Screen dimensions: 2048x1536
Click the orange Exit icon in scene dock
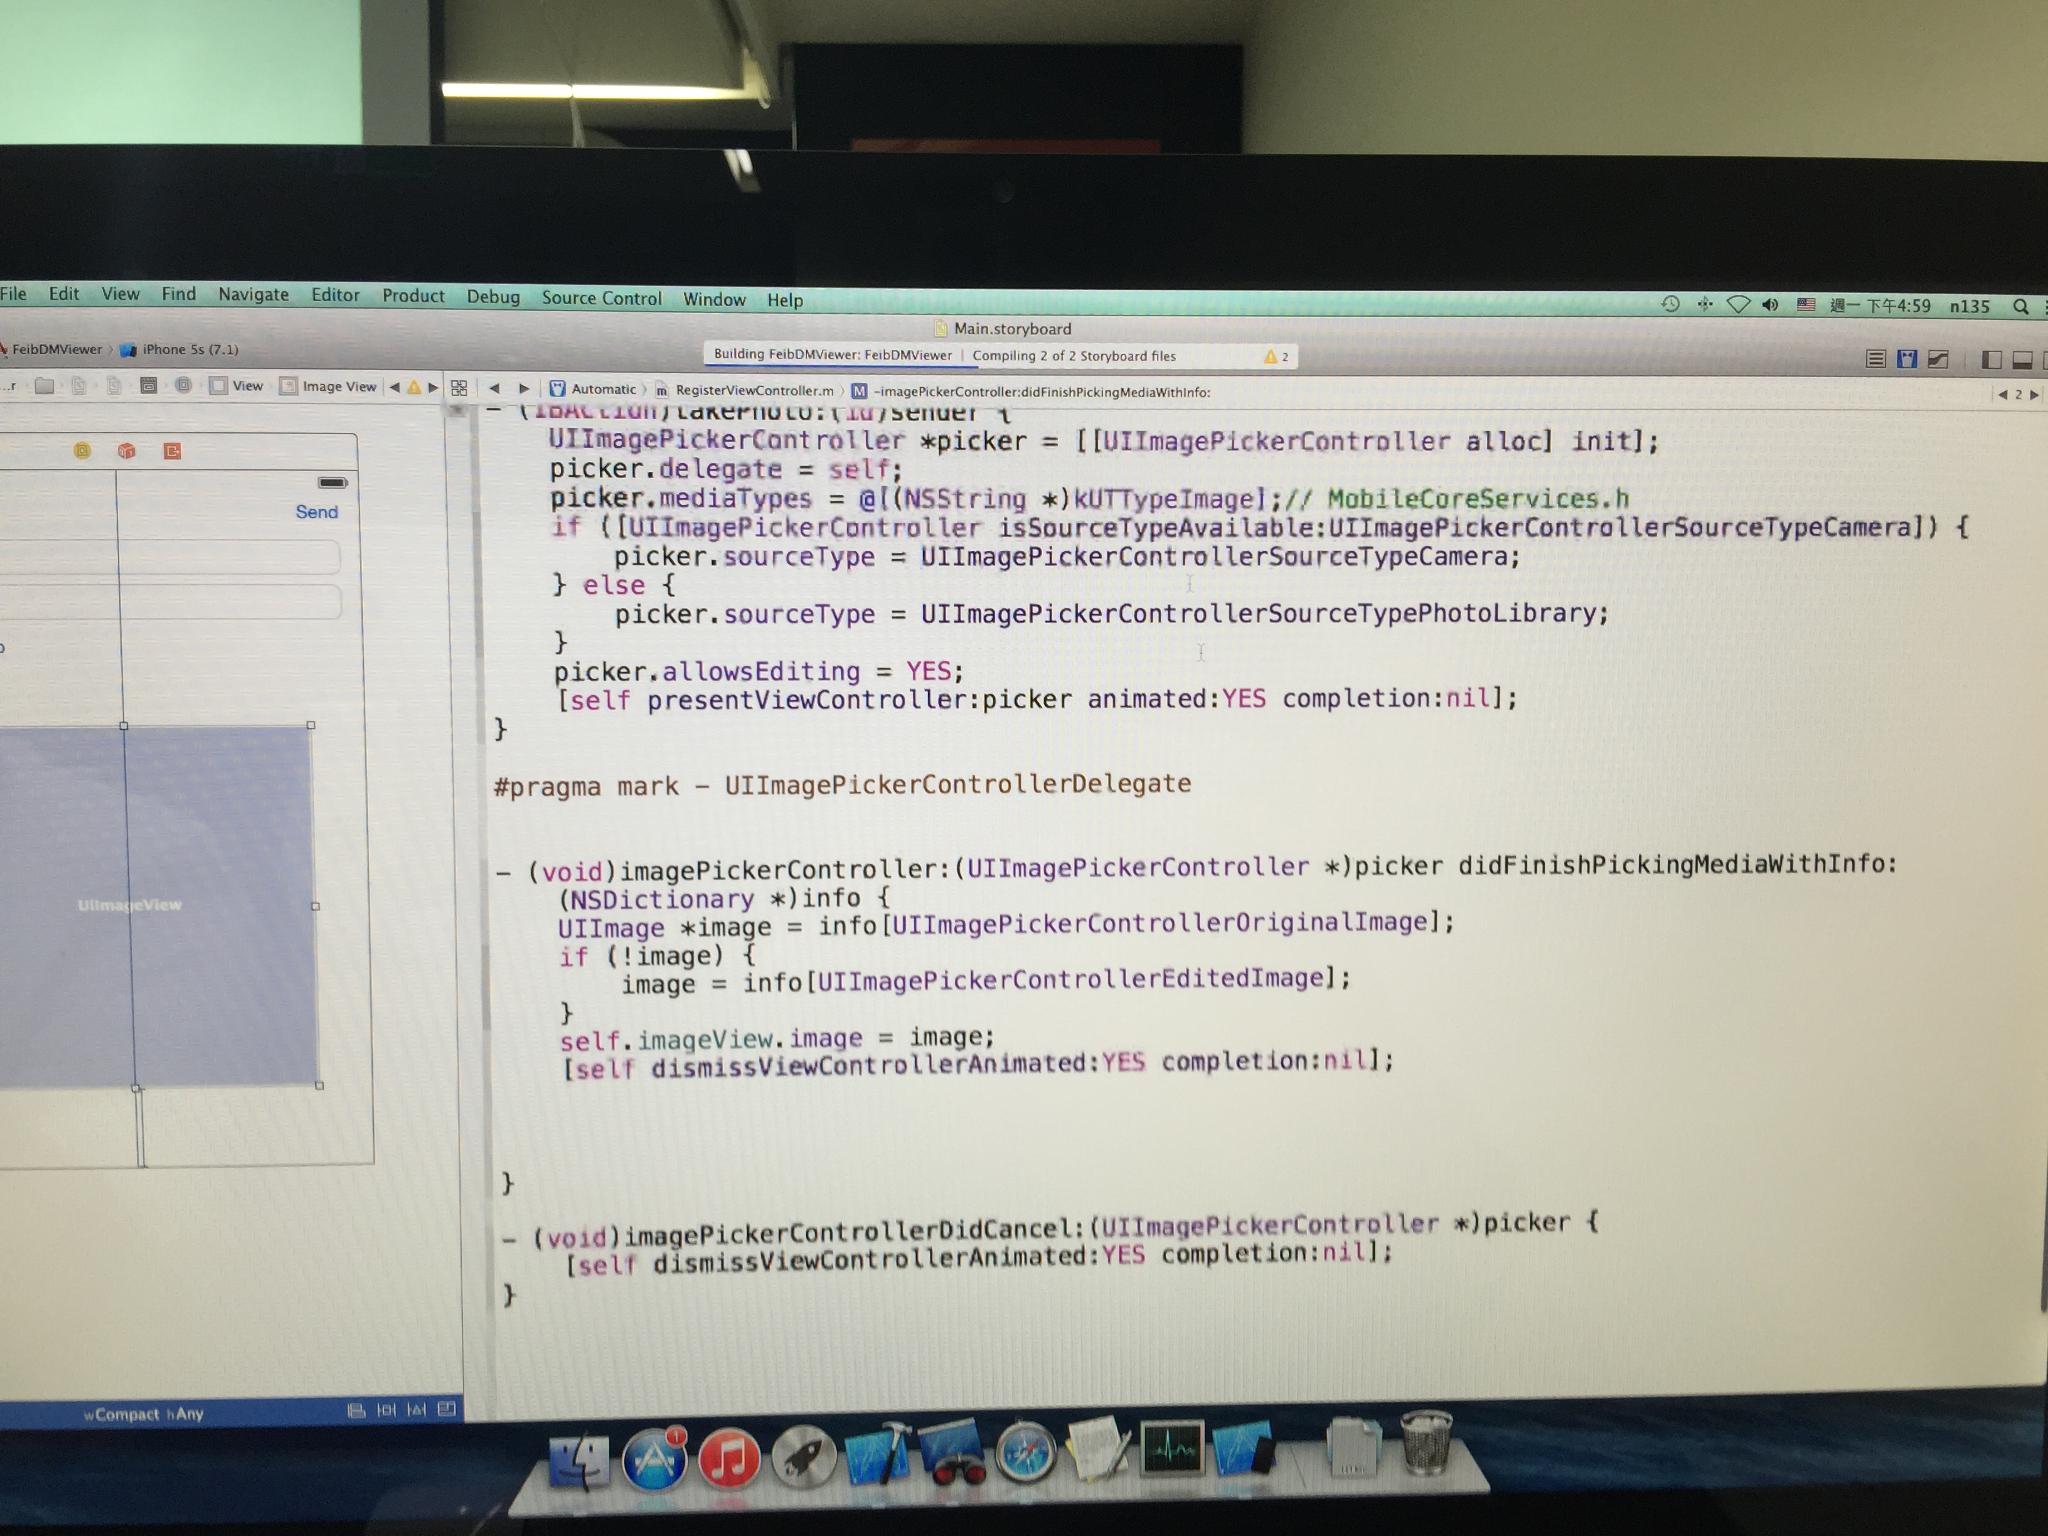172,451
